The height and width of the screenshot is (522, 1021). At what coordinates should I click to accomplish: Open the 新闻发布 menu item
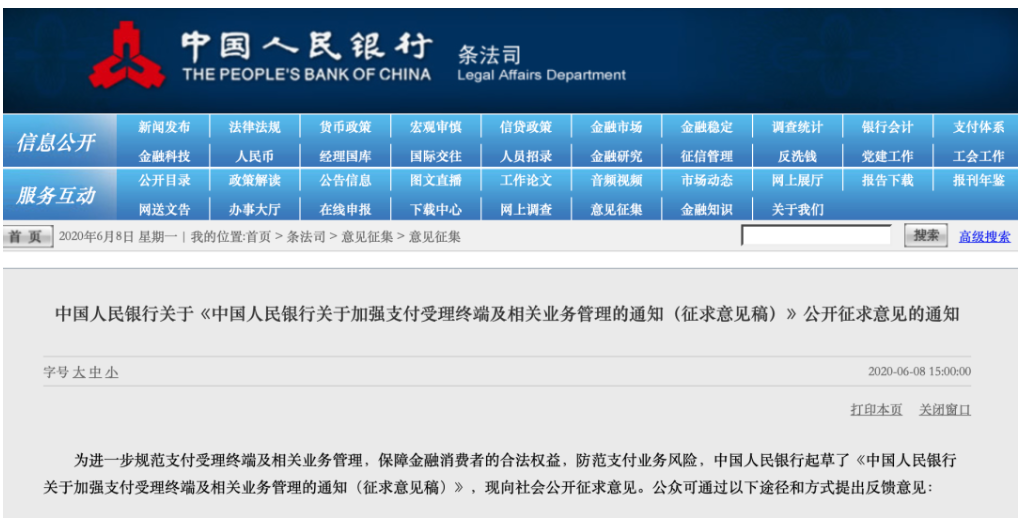[164, 128]
